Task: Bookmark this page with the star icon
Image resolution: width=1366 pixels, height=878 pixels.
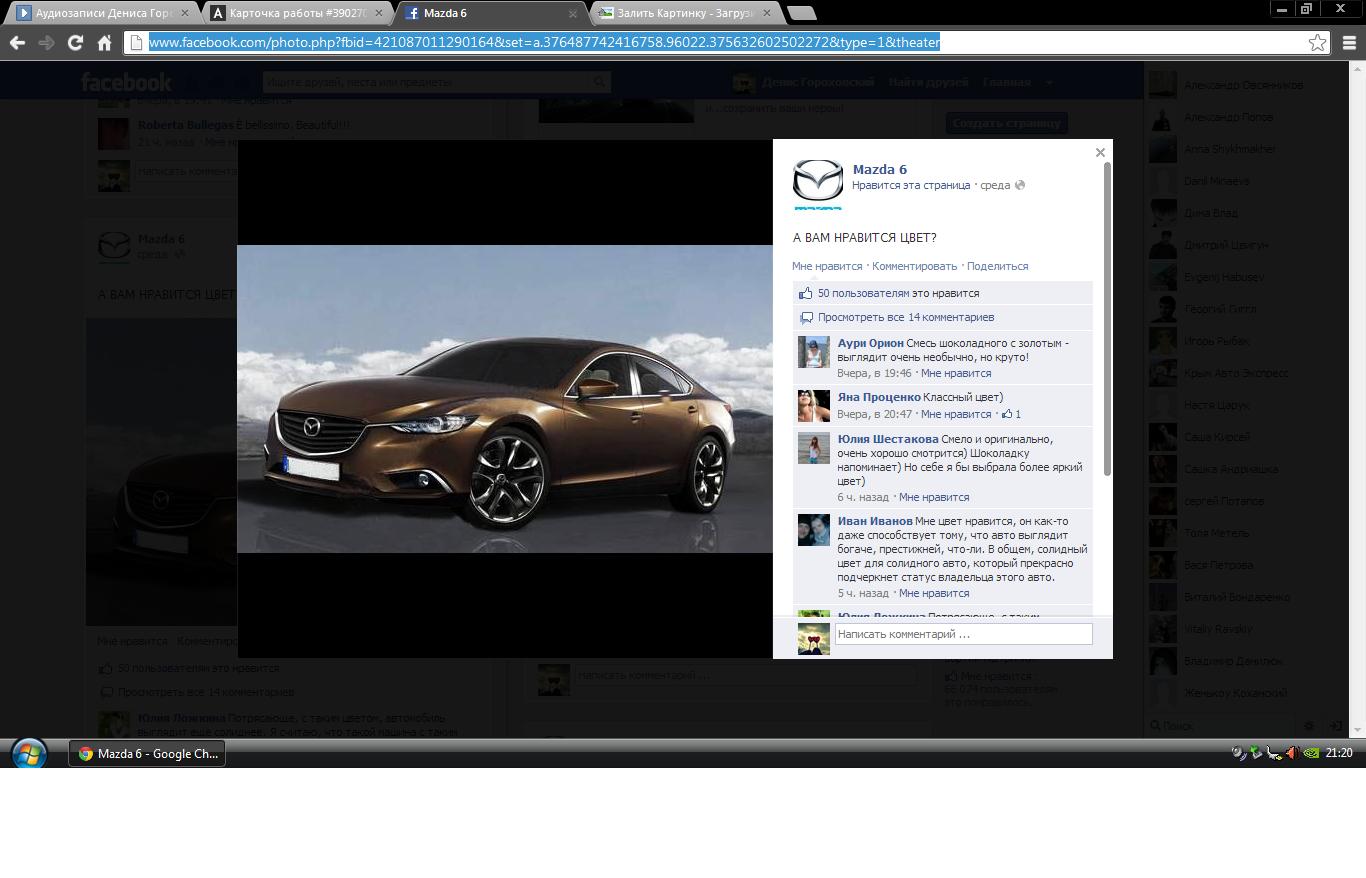Action: (x=1318, y=43)
